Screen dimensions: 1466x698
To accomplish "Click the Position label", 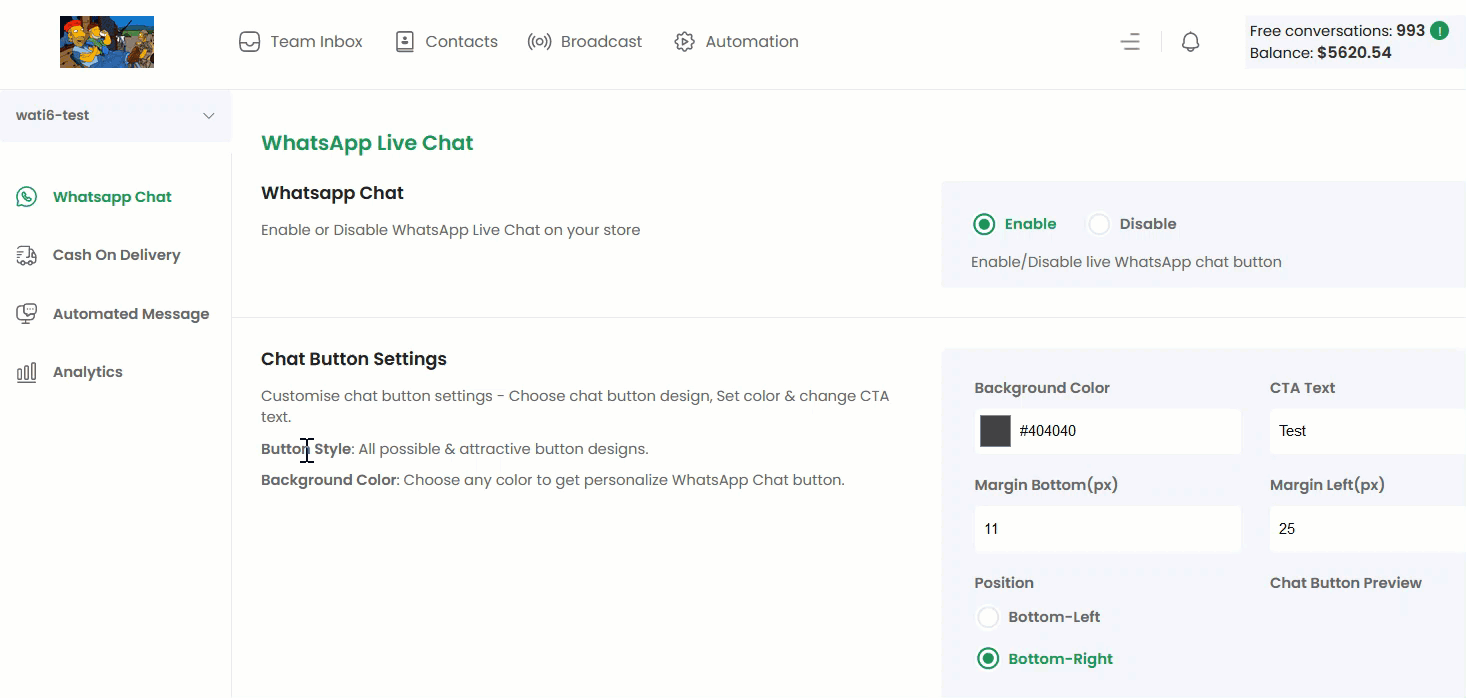I will click(x=1004, y=583).
